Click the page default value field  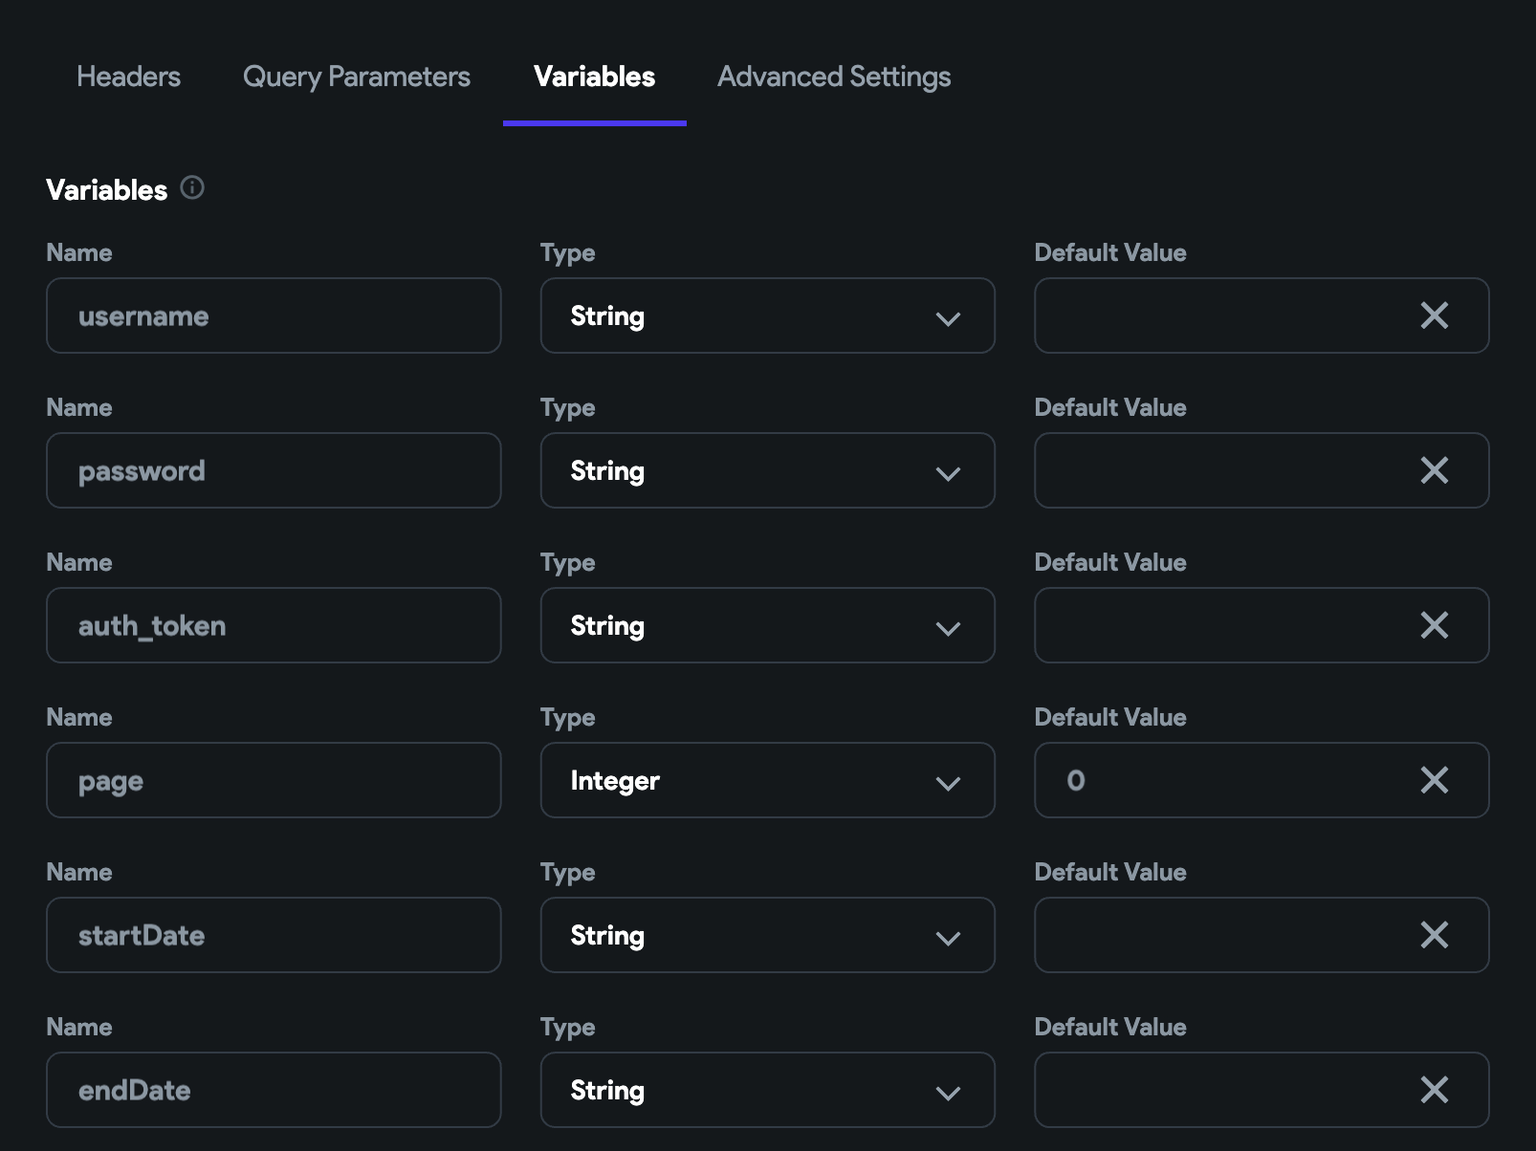pos(1222,781)
